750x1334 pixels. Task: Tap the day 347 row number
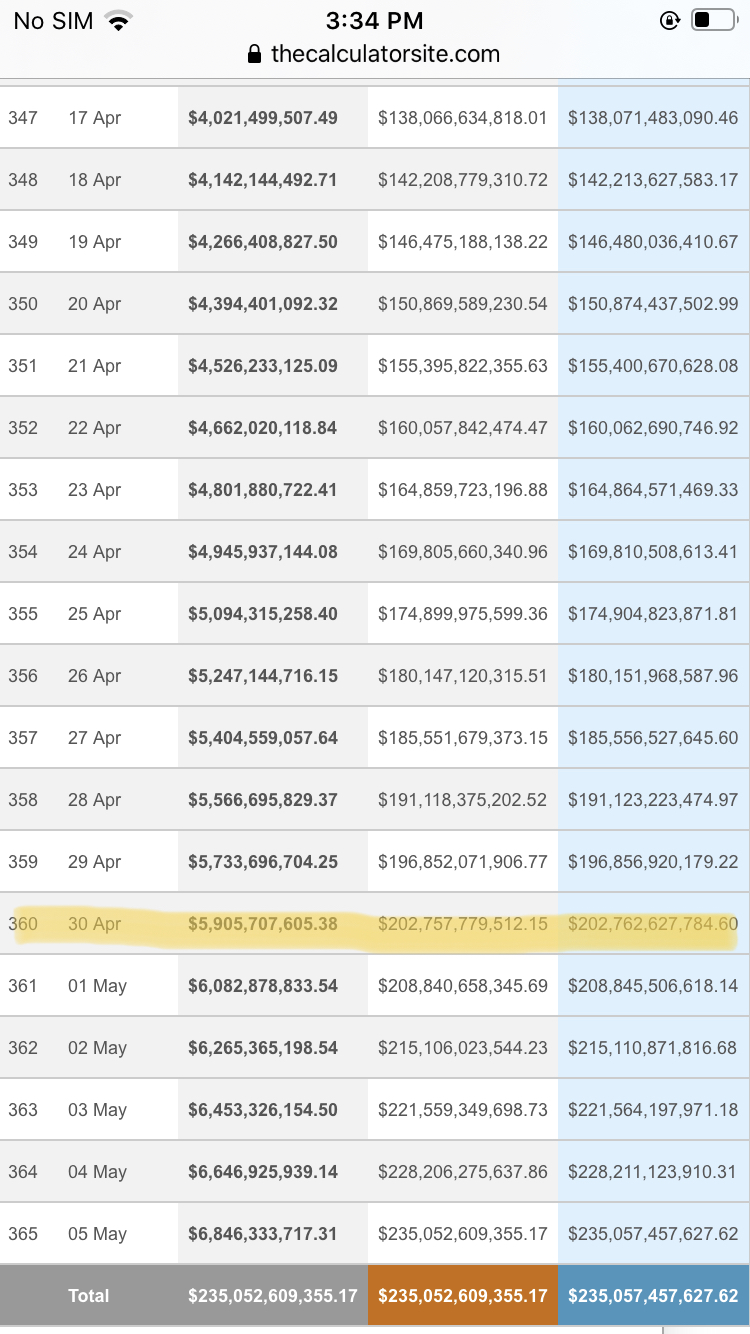pyautogui.click(x=23, y=118)
